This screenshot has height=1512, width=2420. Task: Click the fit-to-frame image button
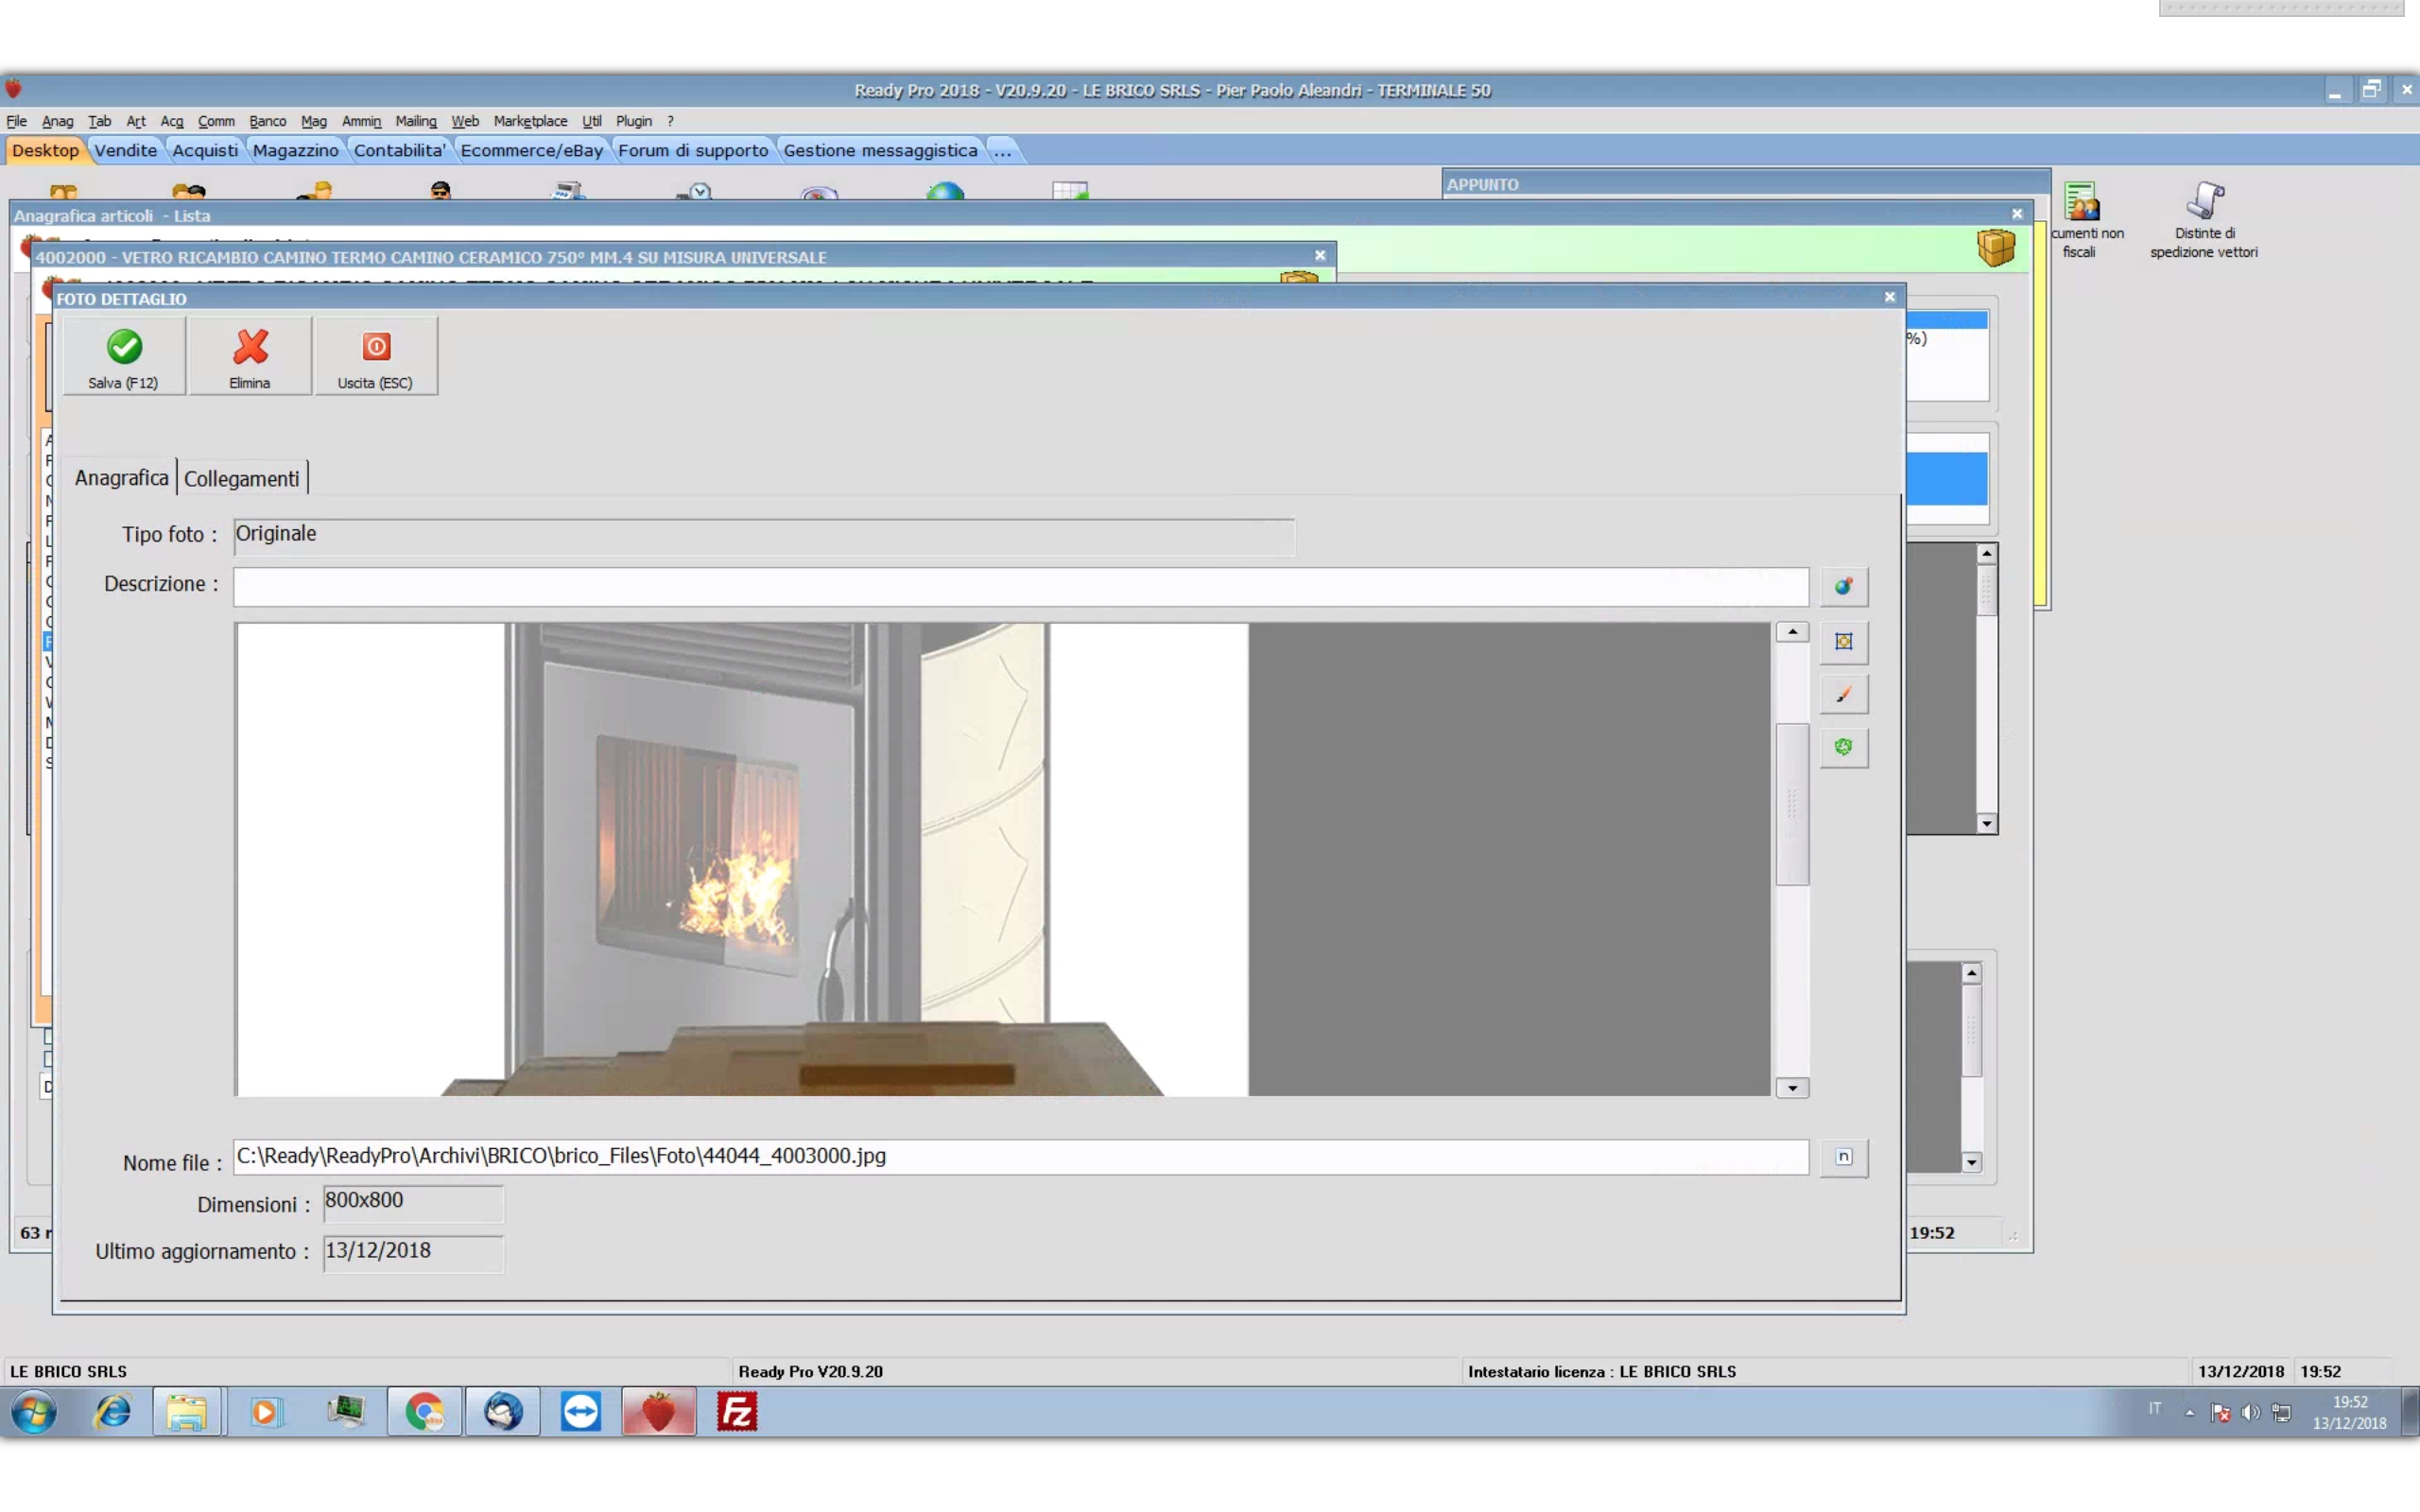(x=1843, y=642)
